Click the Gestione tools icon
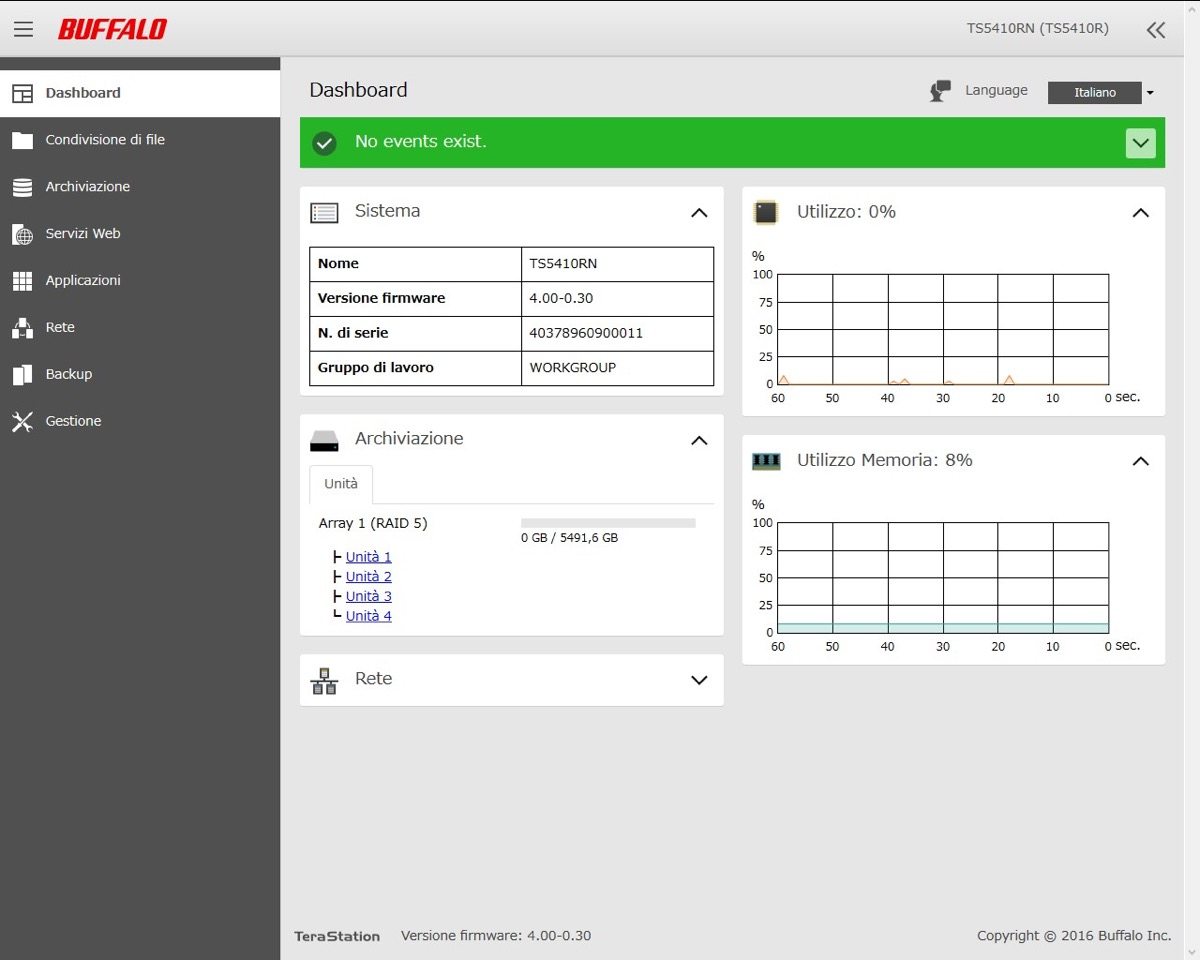 coord(23,421)
